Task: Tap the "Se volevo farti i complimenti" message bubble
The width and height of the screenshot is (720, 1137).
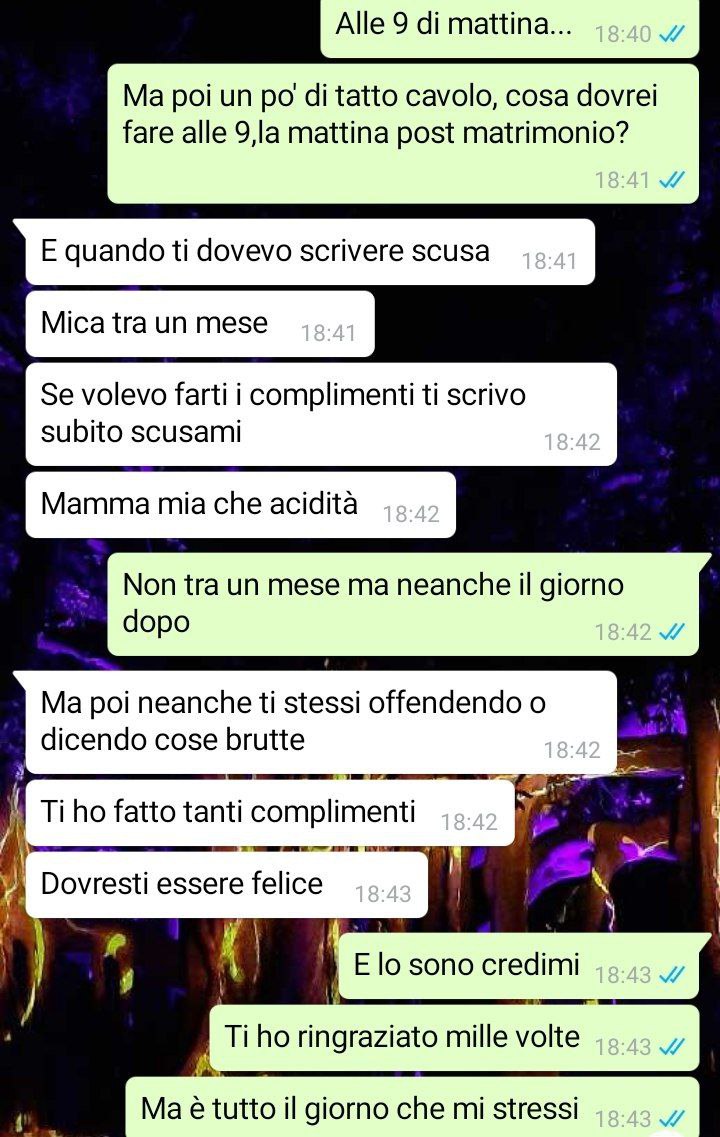Action: pyautogui.click(x=320, y=414)
